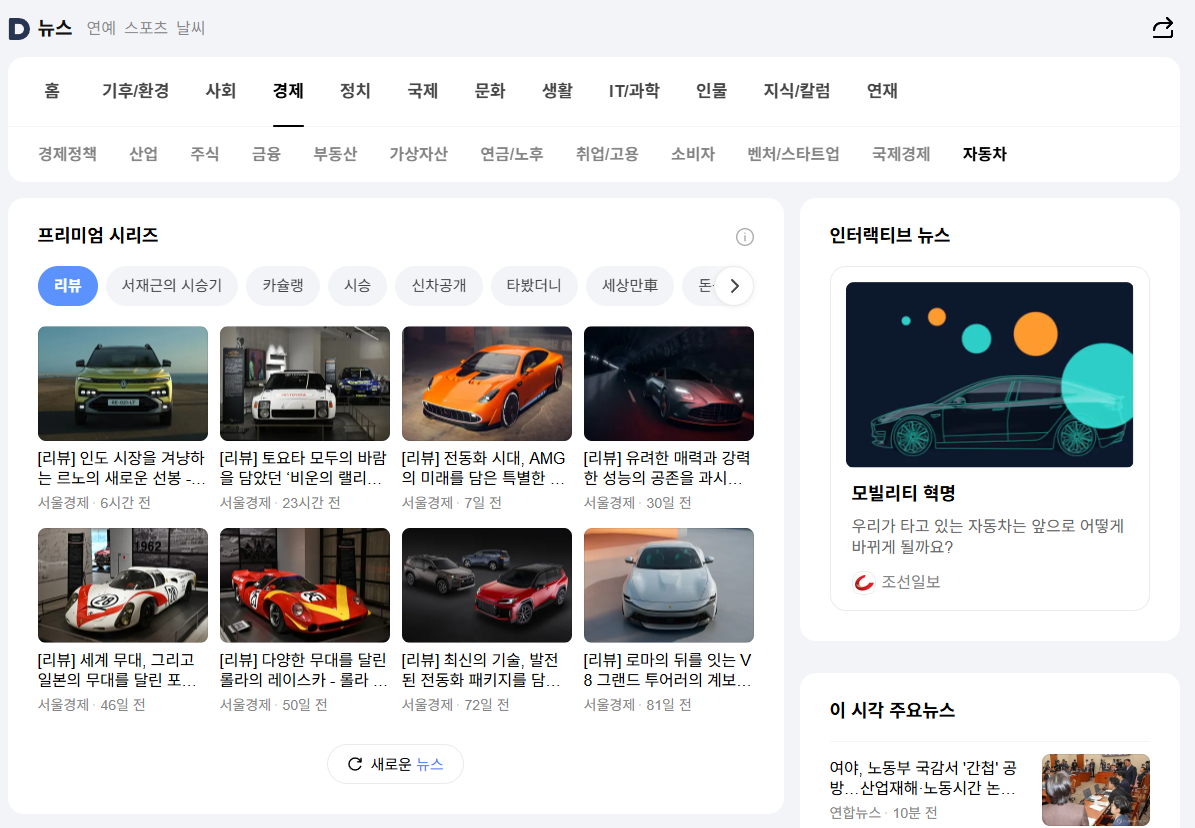Select the 국제 tab
The width and height of the screenshot is (1195, 828).
click(x=423, y=91)
